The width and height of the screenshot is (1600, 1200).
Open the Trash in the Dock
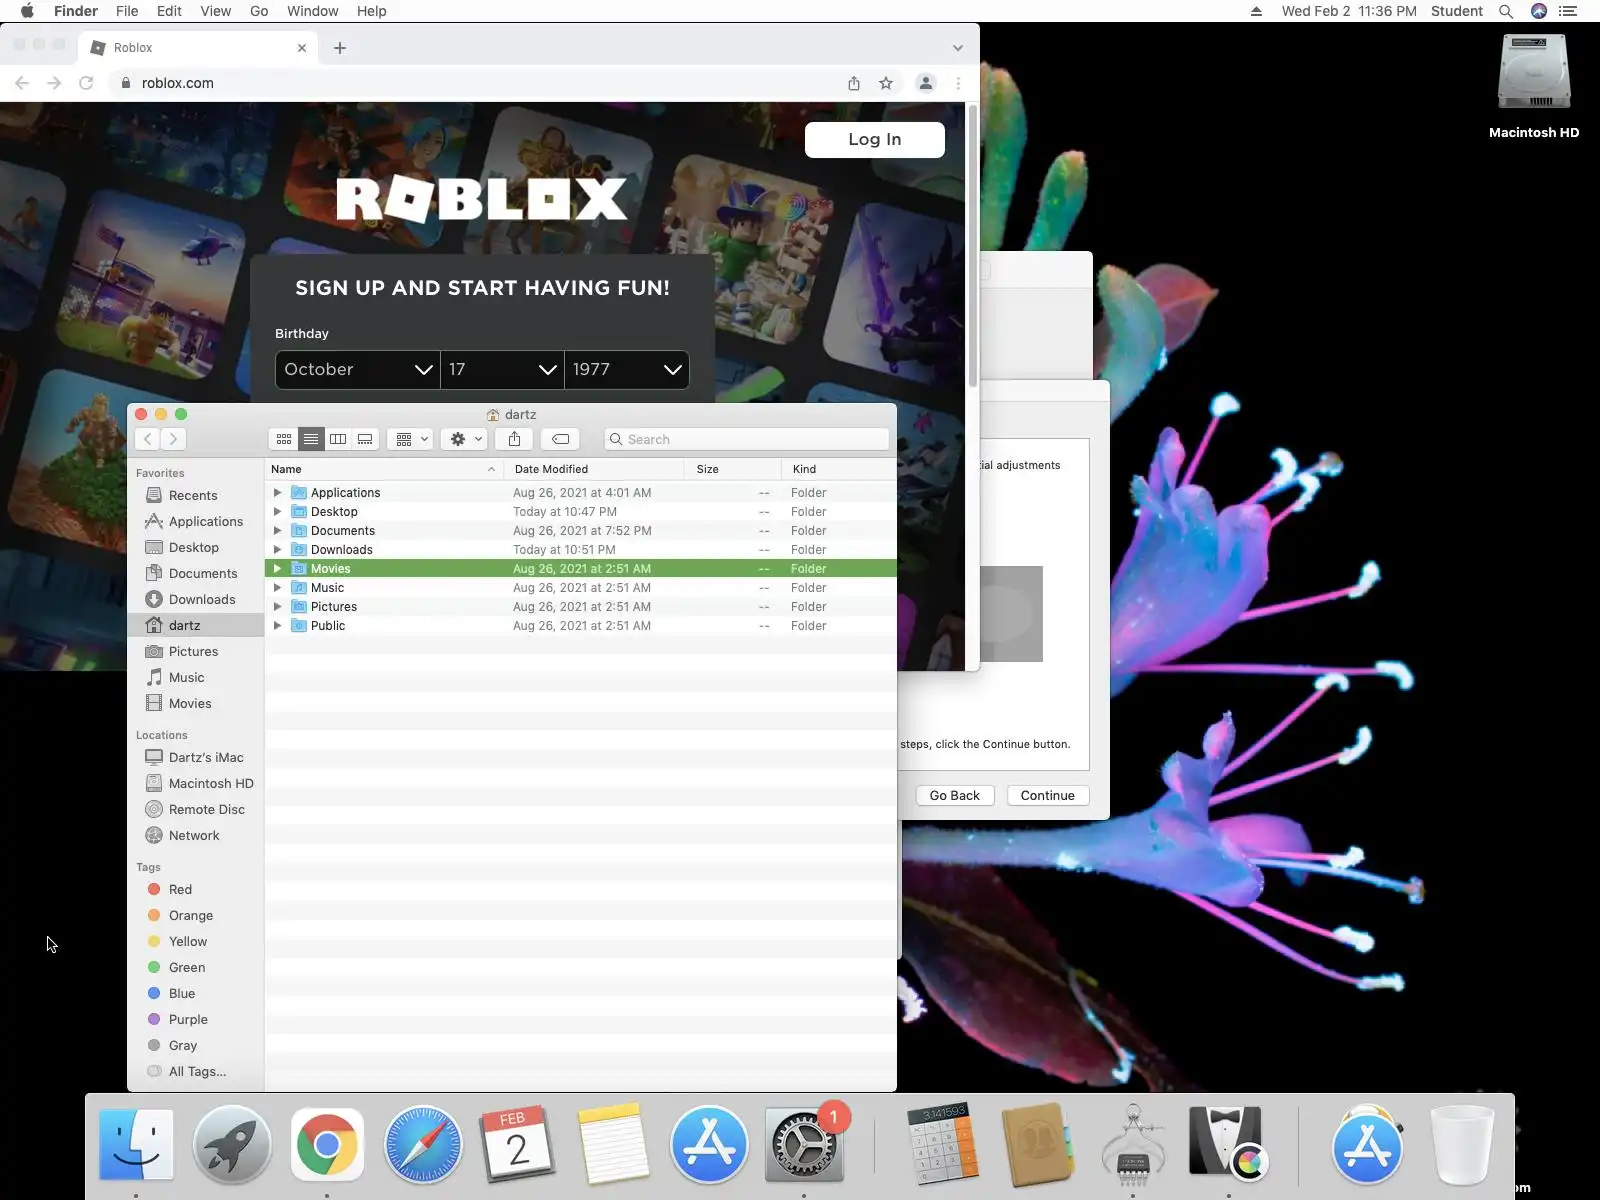tap(1462, 1145)
